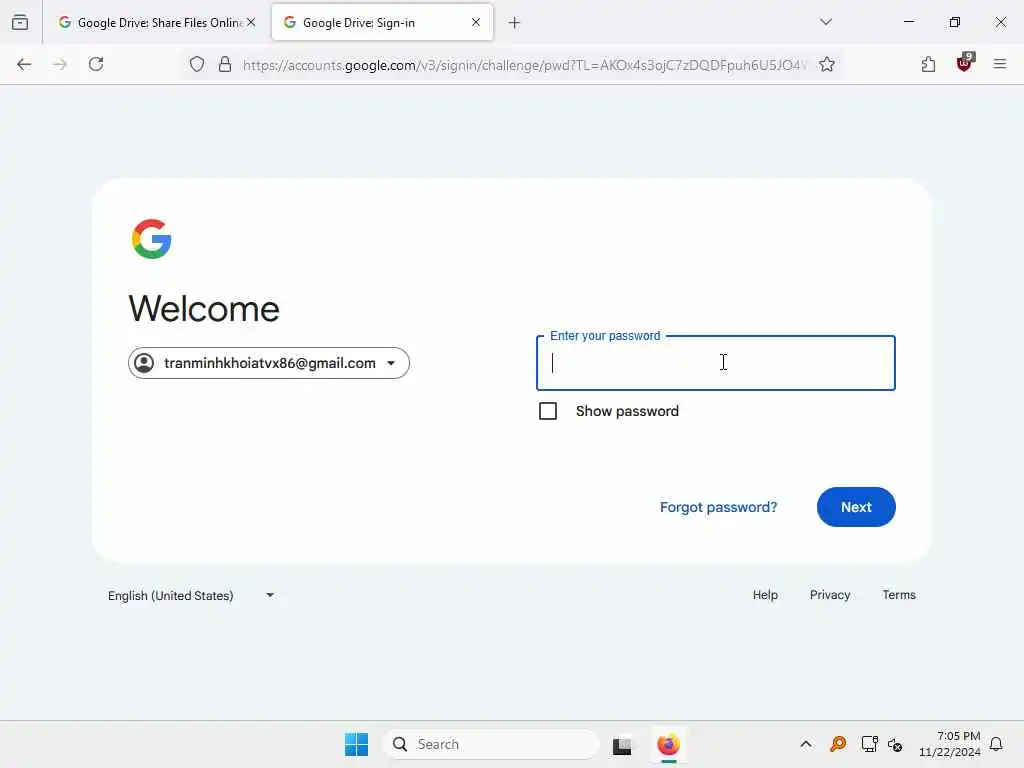Open the Task View taskbar icon
The height and width of the screenshot is (768, 1024).
click(622, 745)
